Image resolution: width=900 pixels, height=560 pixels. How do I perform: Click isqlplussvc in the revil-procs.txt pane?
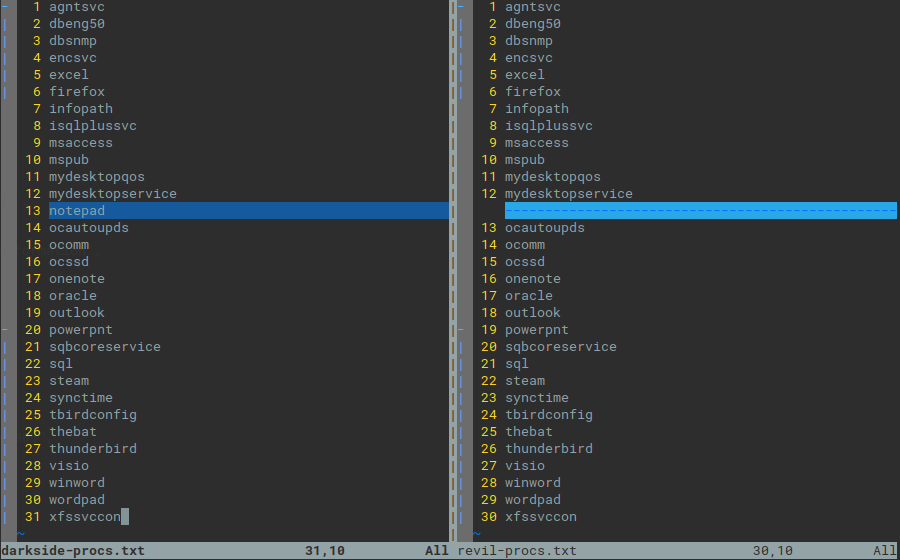pos(549,126)
